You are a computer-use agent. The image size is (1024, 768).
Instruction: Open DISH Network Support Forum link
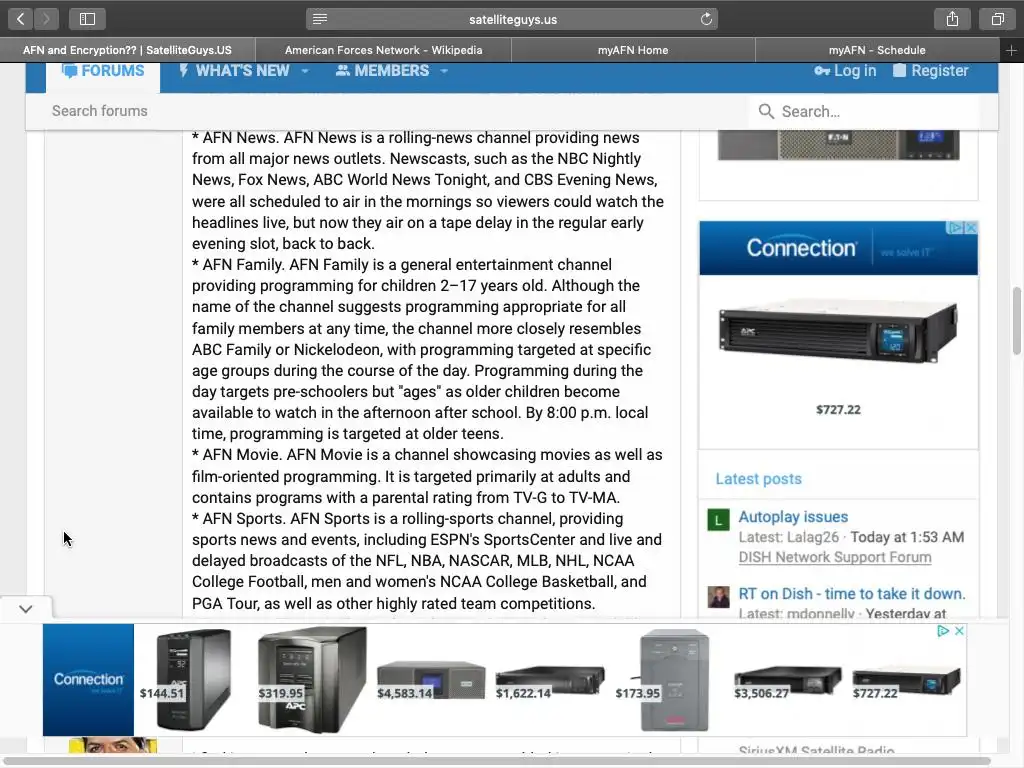tap(835, 557)
